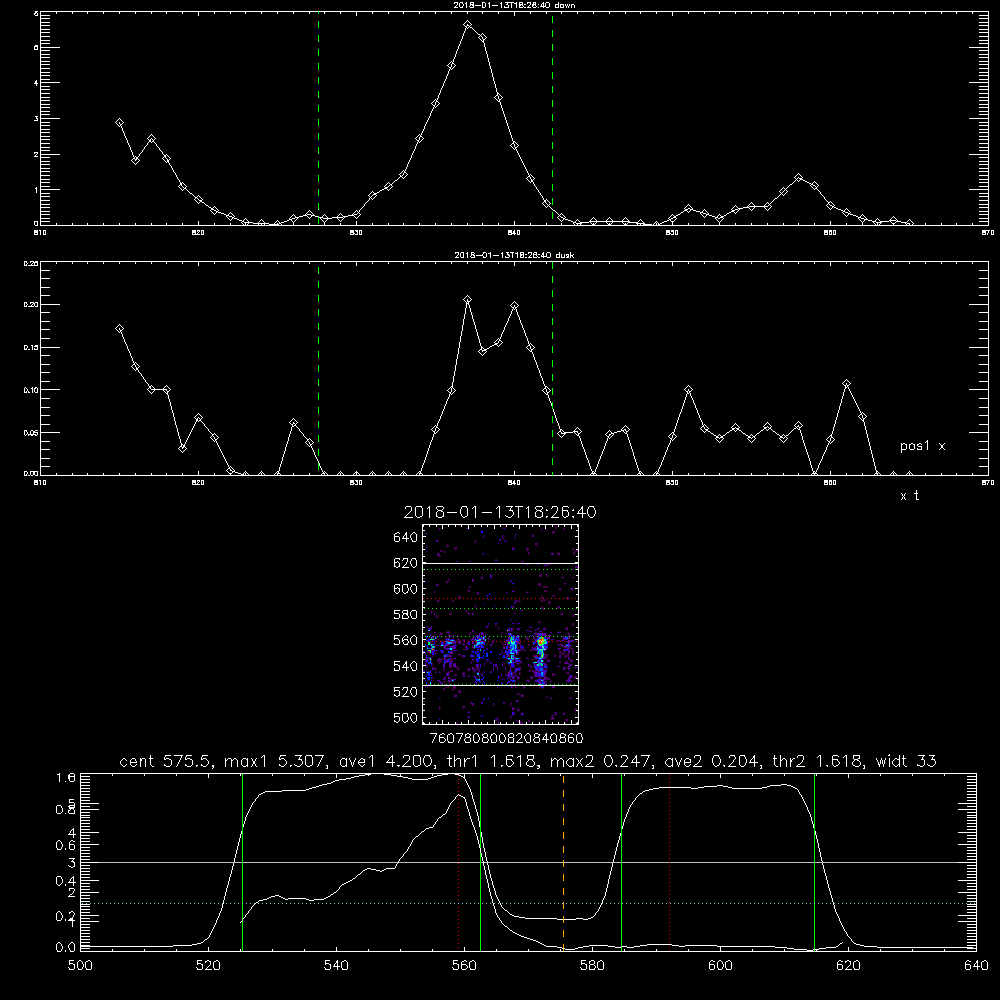
Task: Click the red dotted line near 559 in bottom plot
Action: pos(459,862)
